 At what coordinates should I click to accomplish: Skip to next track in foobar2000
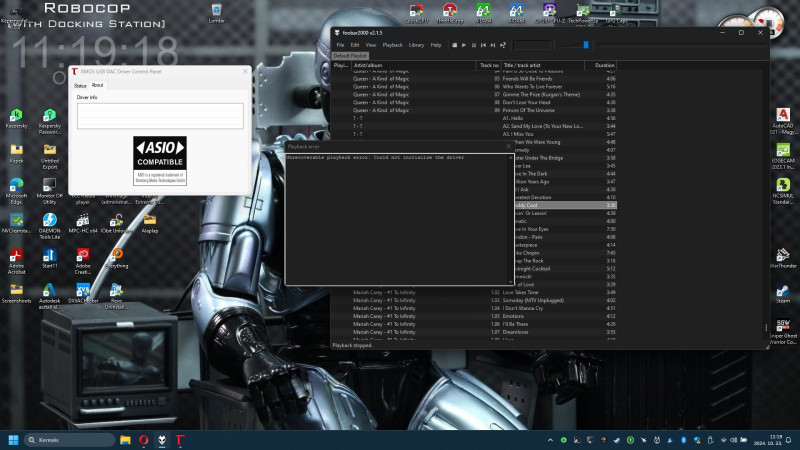[493, 45]
